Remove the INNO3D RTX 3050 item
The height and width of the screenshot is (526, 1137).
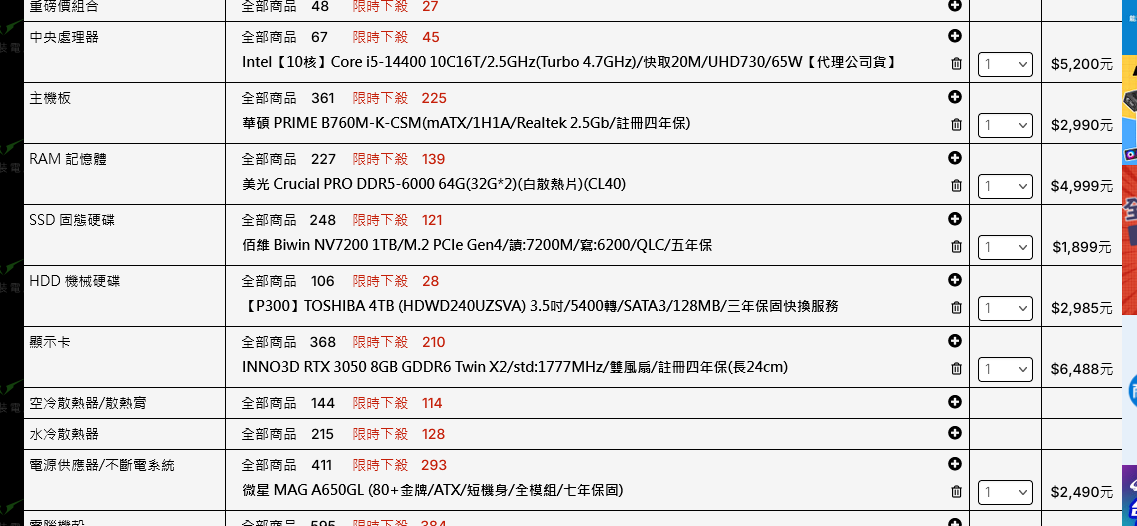(956, 369)
